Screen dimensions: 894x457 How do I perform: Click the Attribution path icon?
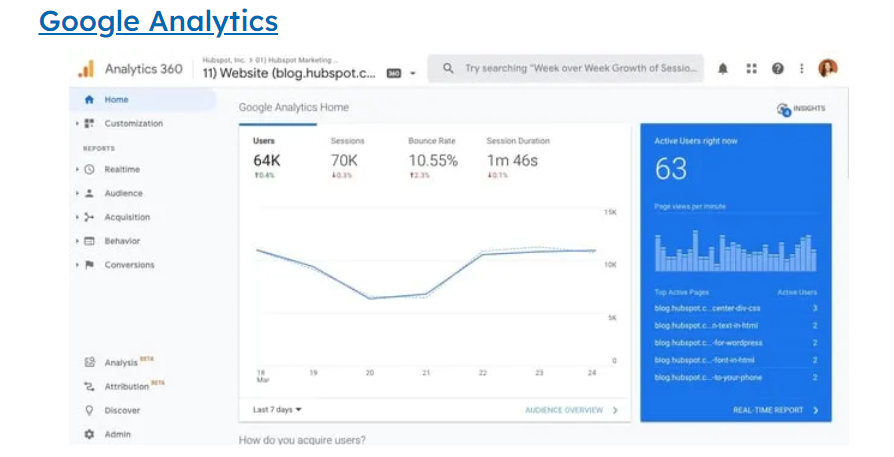point(90,387)
